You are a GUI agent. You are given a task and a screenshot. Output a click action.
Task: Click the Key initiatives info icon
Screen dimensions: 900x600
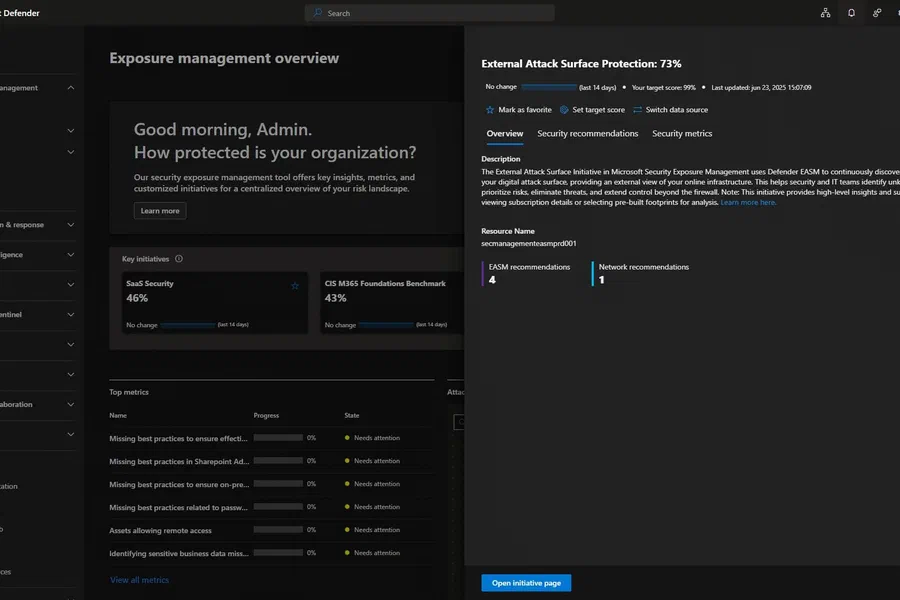click(x=179, y=259)
